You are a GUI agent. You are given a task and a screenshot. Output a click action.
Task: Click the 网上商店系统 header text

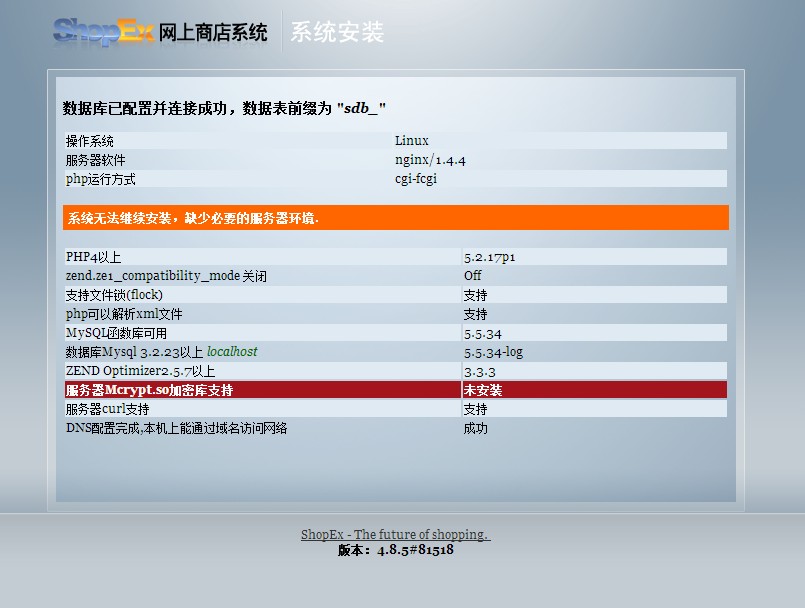click(213, 32)
